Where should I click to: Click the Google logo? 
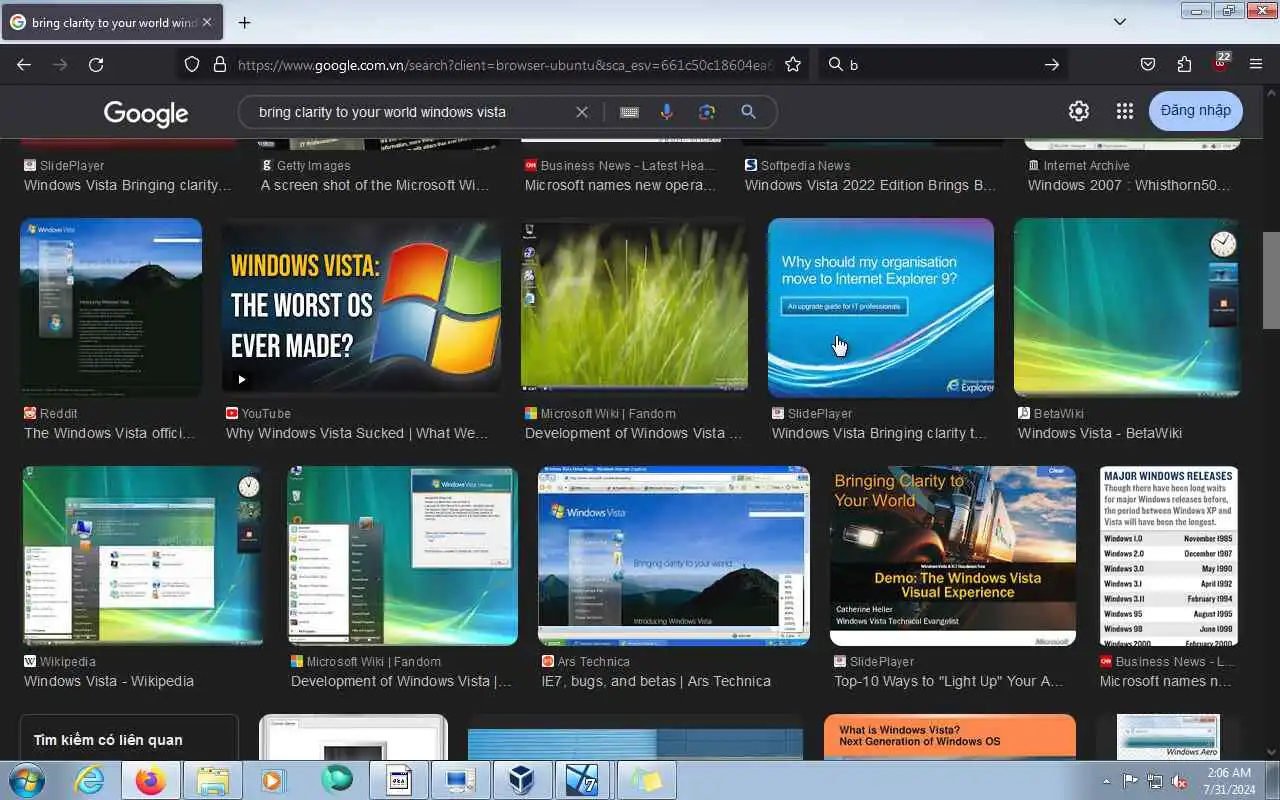[146, 113]
